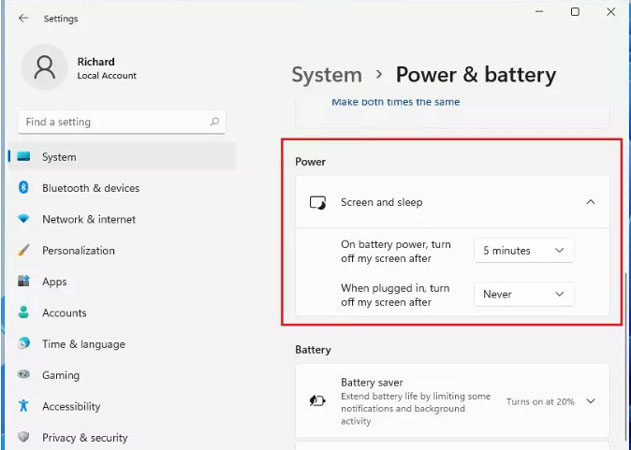This screenshot has width=631, height=450.
Task: Click the Personalization paintbrush icon
Action: click(24, 251)
